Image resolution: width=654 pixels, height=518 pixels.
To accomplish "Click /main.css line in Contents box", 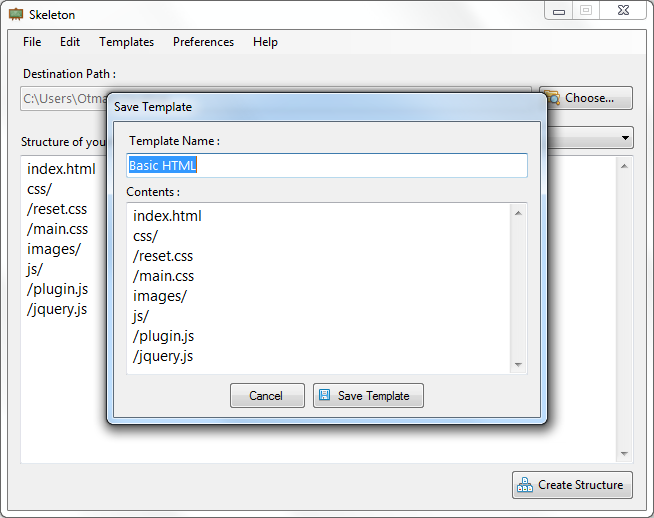I will [x=164, y=276].
